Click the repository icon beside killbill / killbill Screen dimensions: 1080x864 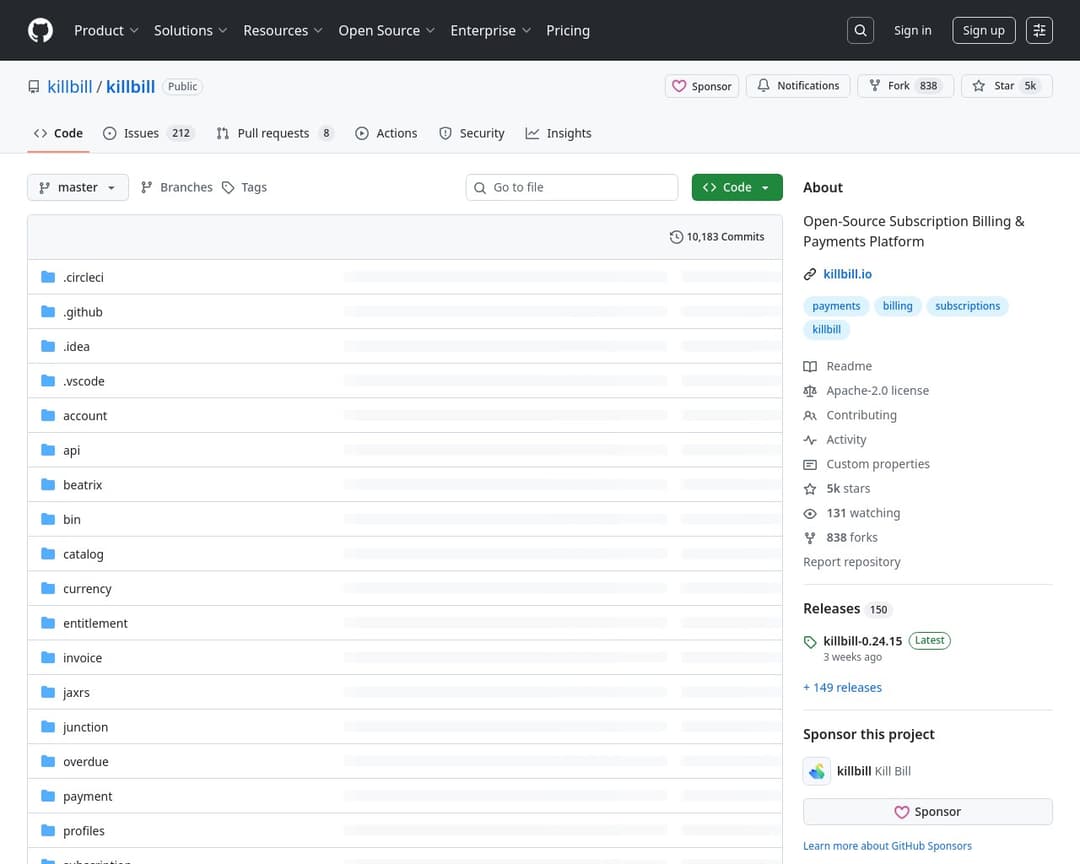[34, 87]
